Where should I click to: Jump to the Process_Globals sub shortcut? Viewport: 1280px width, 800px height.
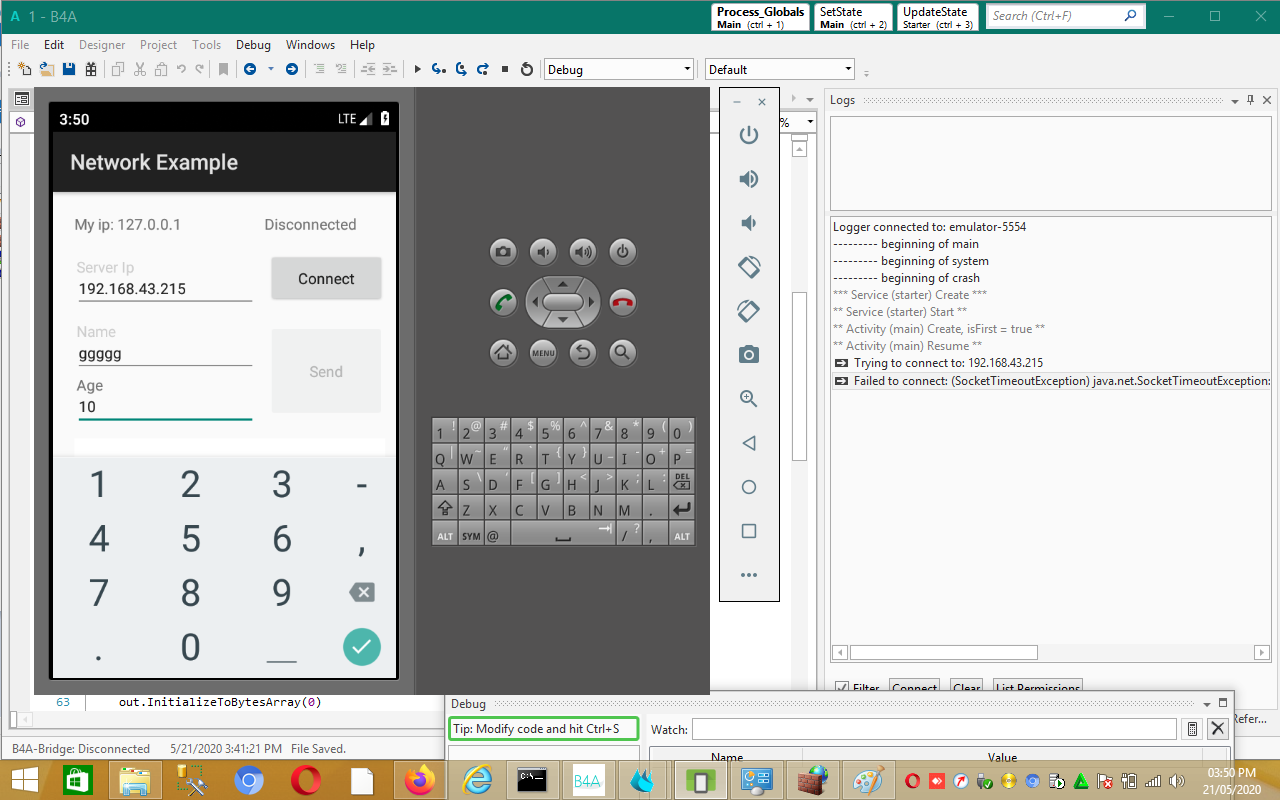click(761, 17)
